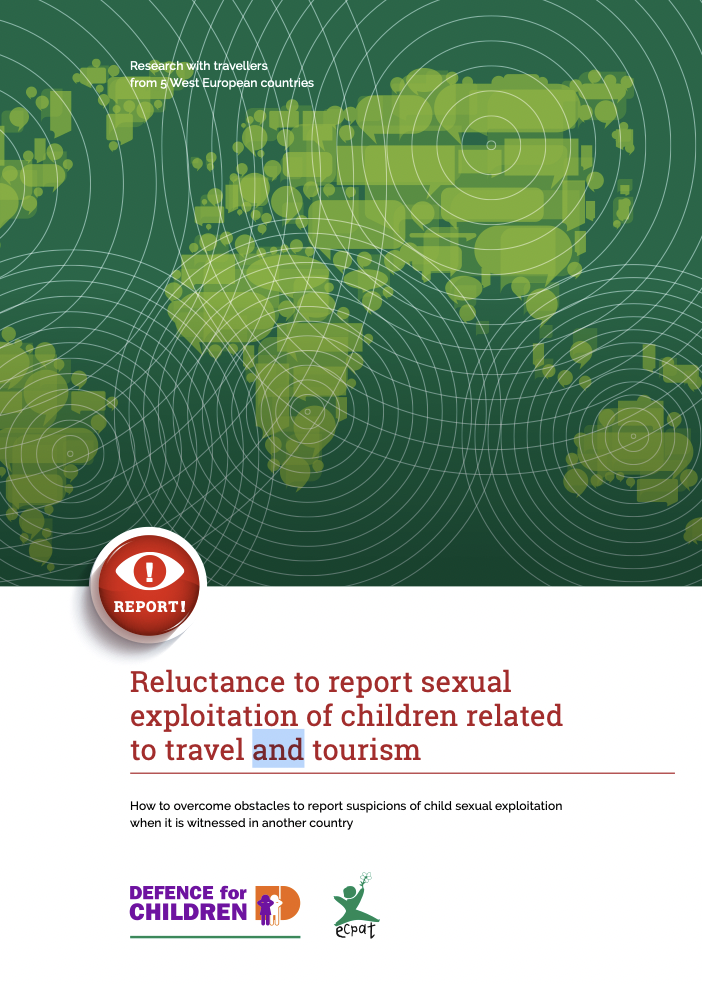Click the red horizontal rule under the title

click(402, 773)
